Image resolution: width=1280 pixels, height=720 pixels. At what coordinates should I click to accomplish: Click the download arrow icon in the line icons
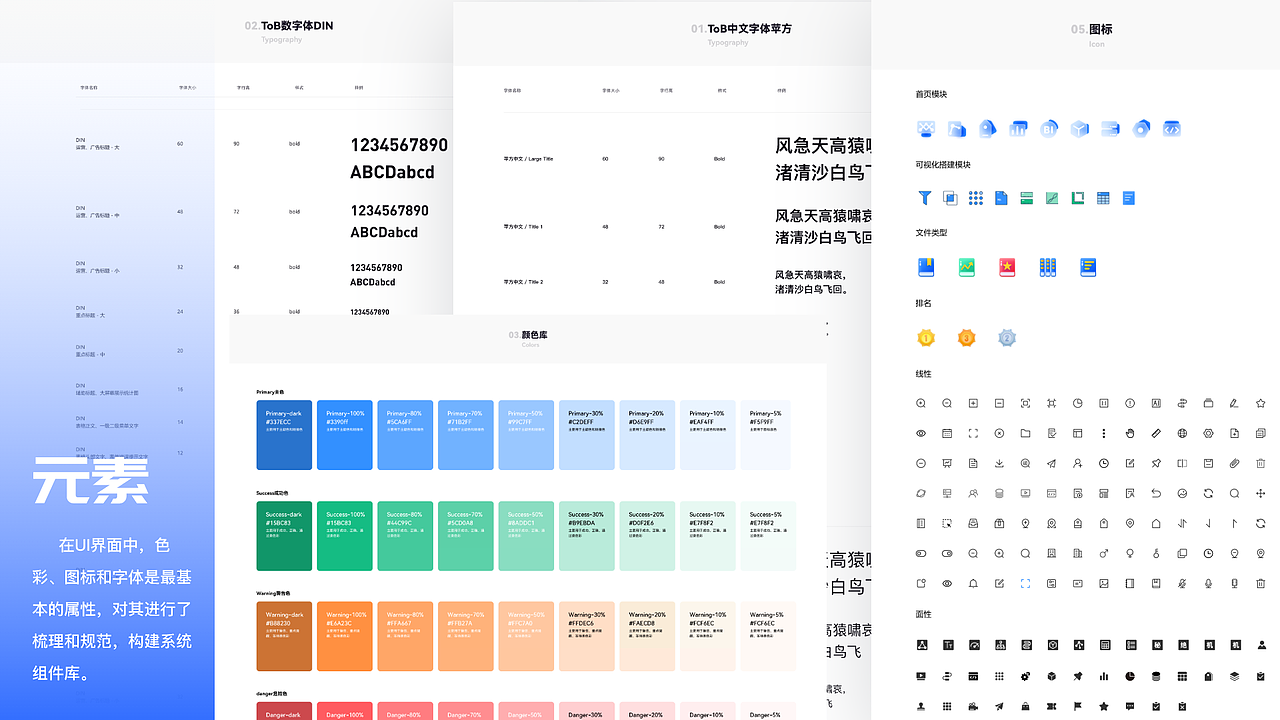pos(1001,463)
